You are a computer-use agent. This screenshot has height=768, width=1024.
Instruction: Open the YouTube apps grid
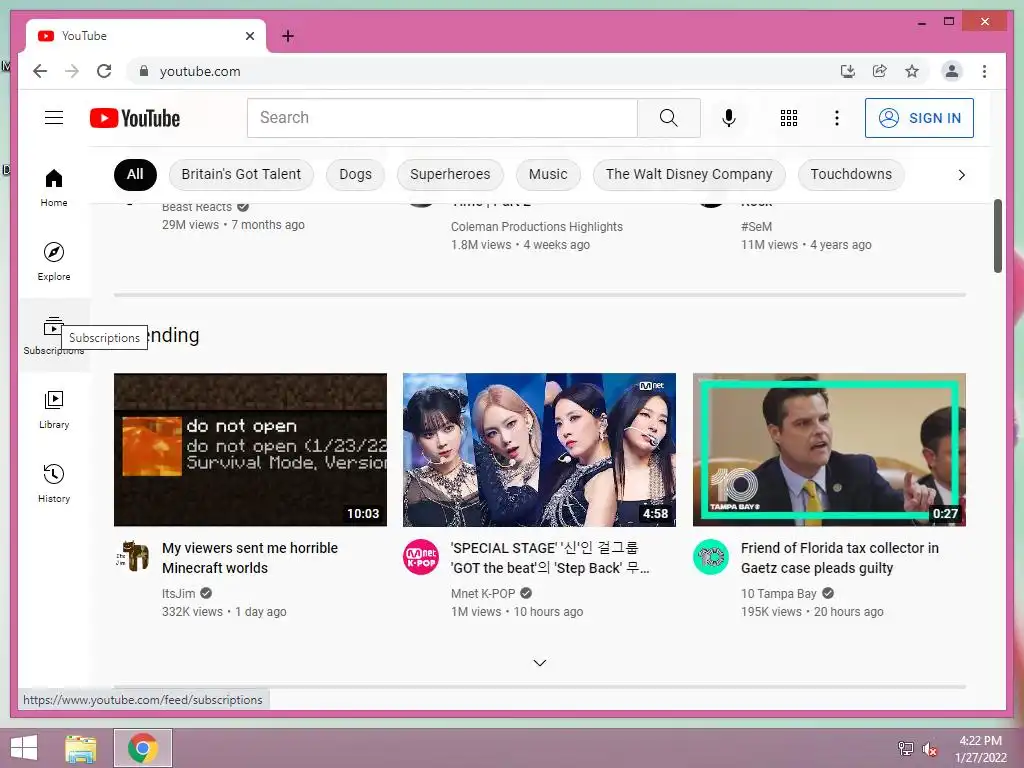(789, 118)
